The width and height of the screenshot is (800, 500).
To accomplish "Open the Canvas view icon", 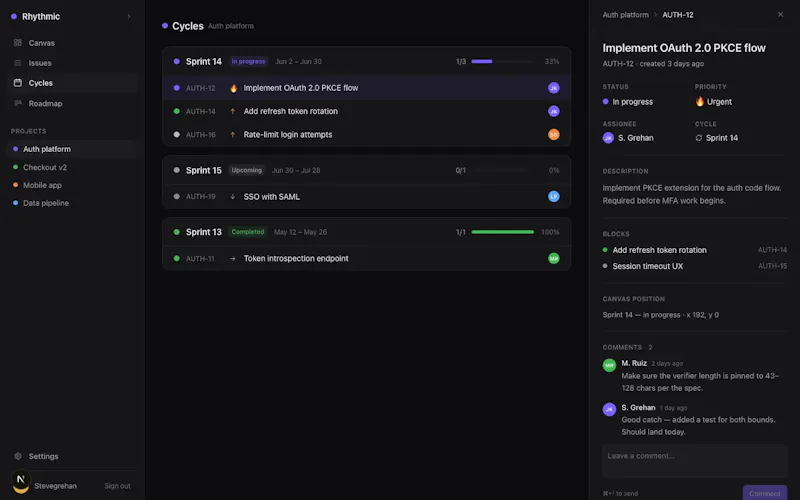I will pyautogui.click(x=18, y=43).
